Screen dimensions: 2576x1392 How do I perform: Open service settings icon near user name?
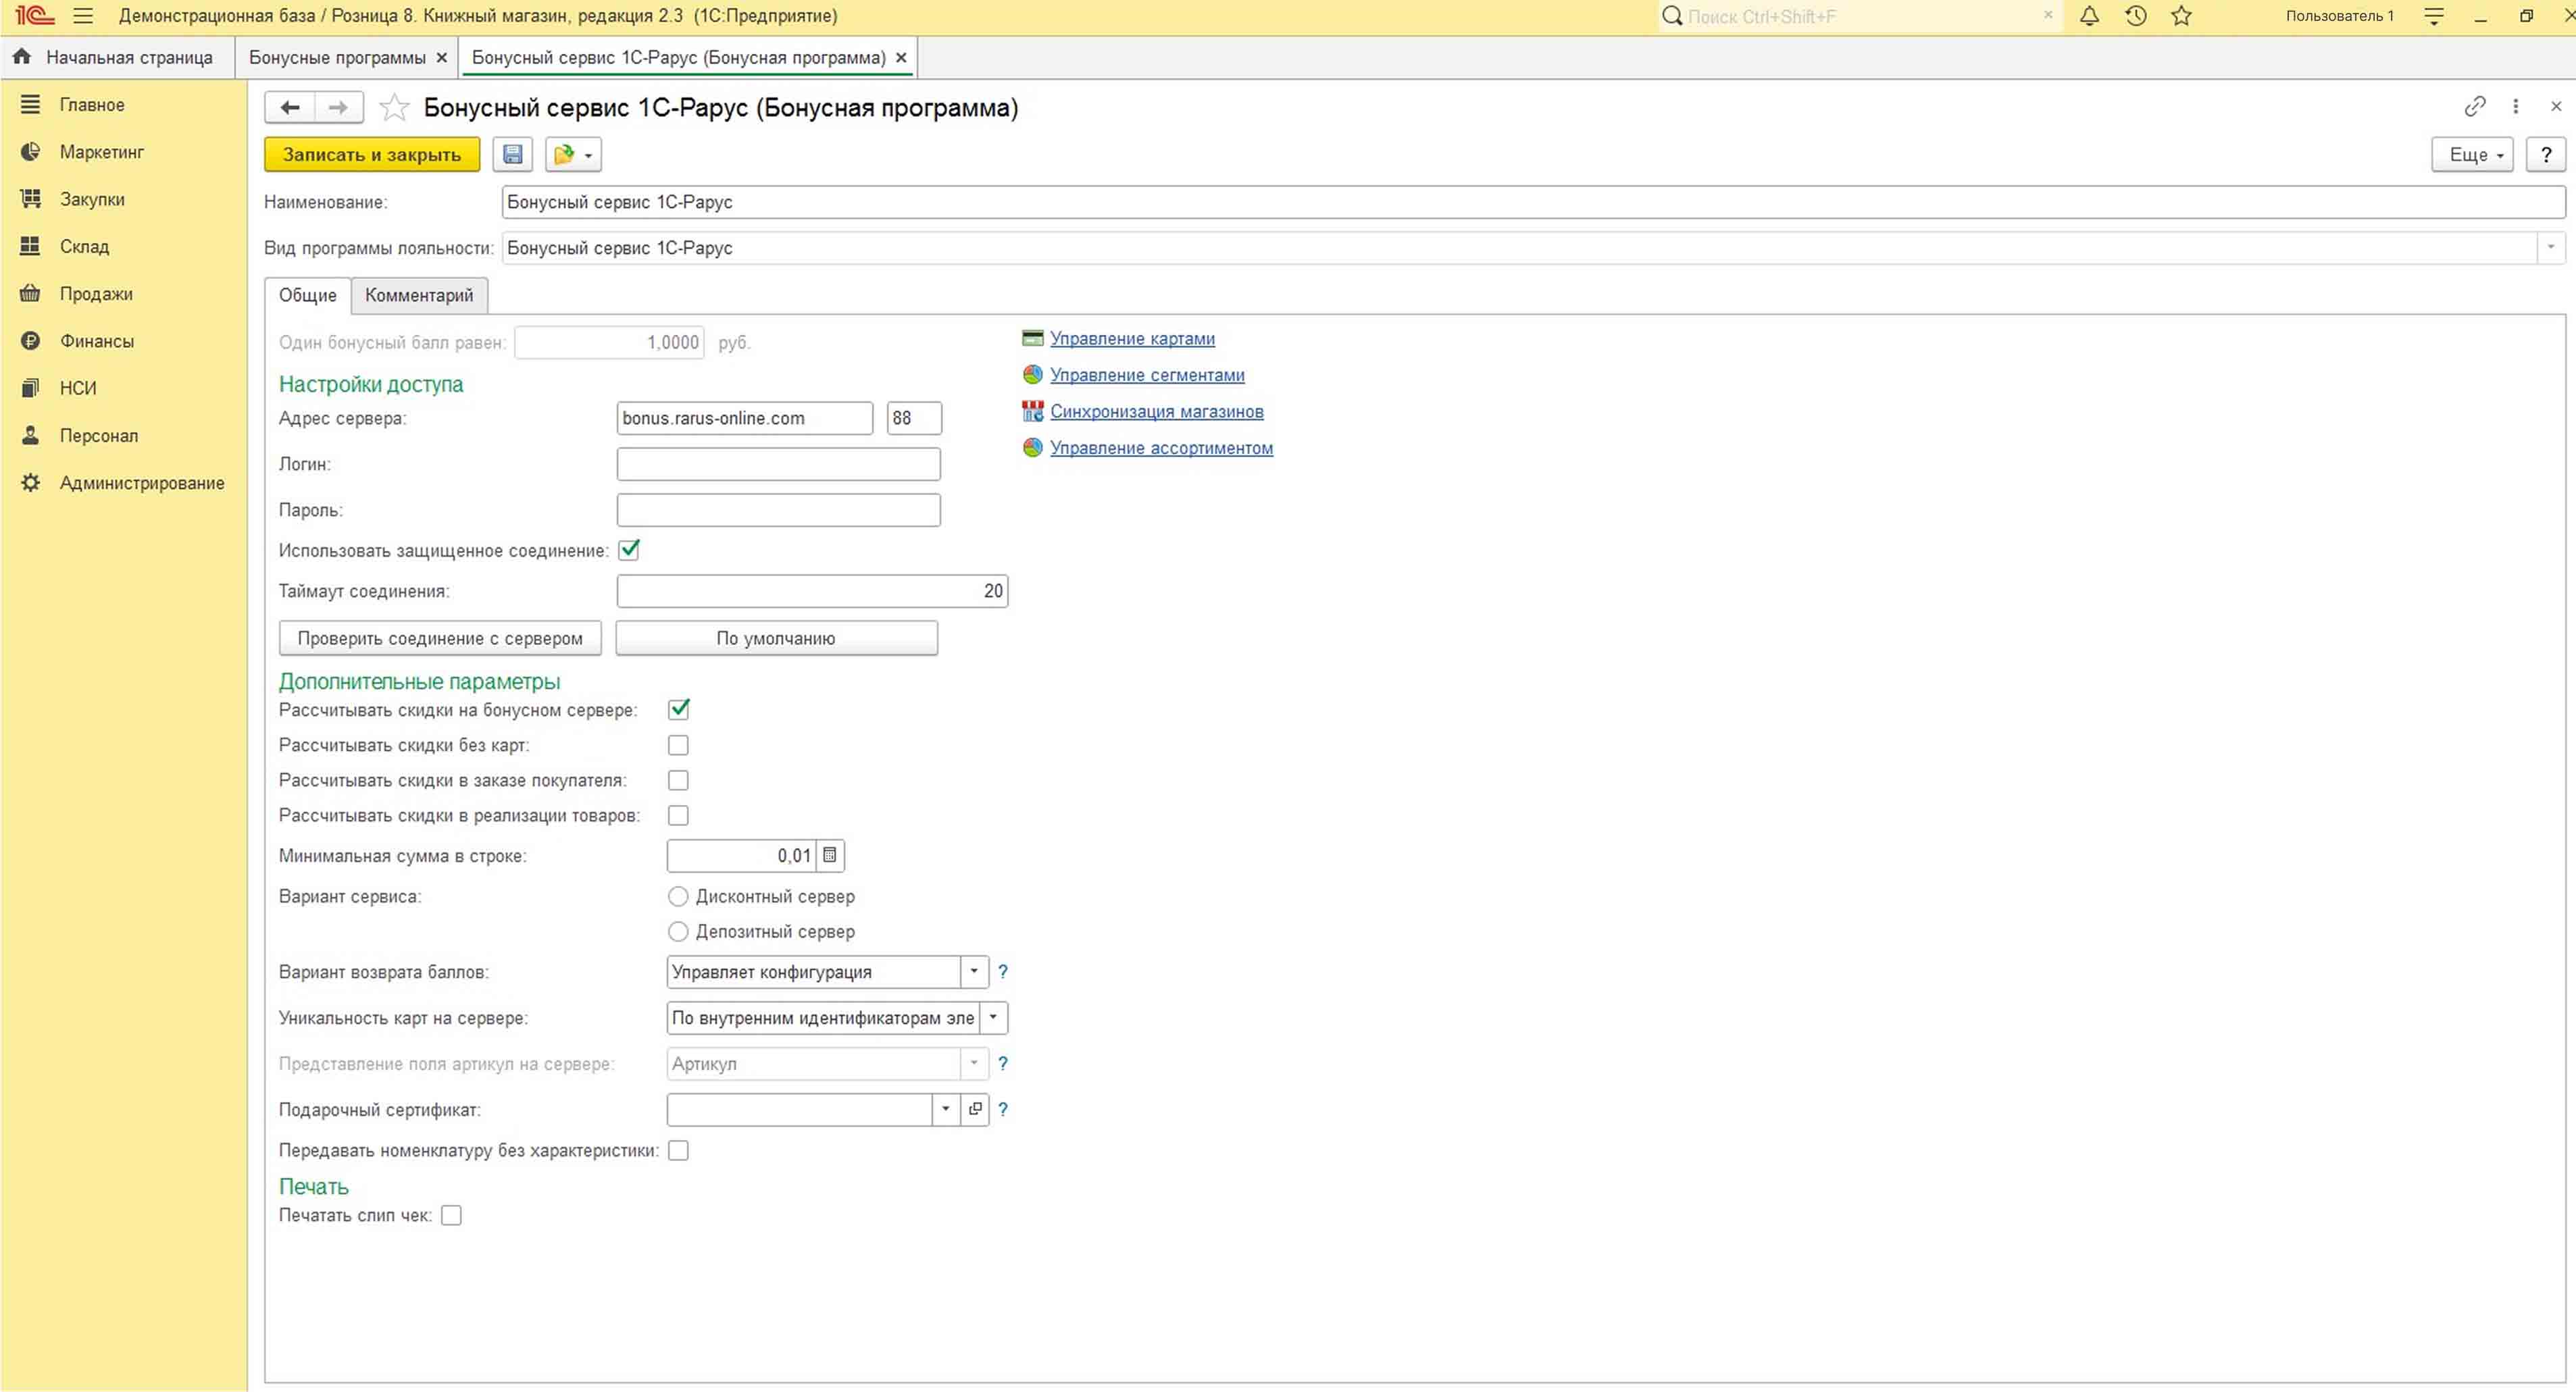[2434, 16]
